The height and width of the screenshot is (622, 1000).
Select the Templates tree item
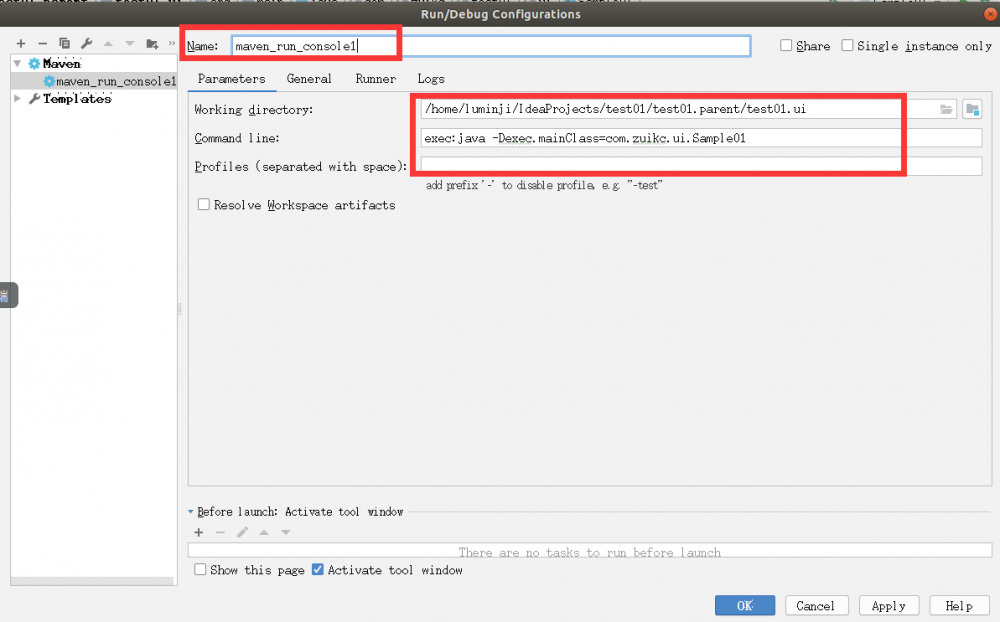point(77,98)
